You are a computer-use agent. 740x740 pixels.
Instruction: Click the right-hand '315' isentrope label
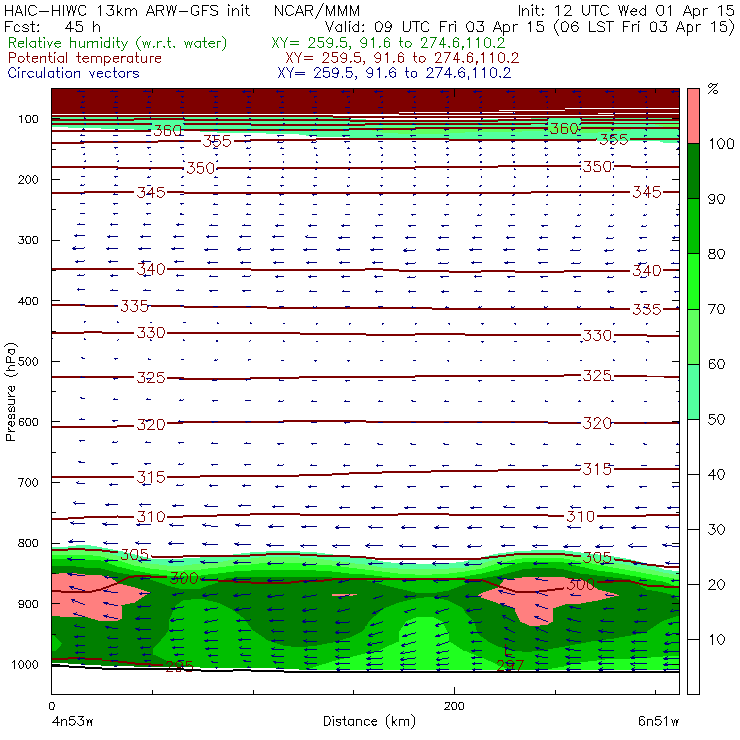(597, 469)
